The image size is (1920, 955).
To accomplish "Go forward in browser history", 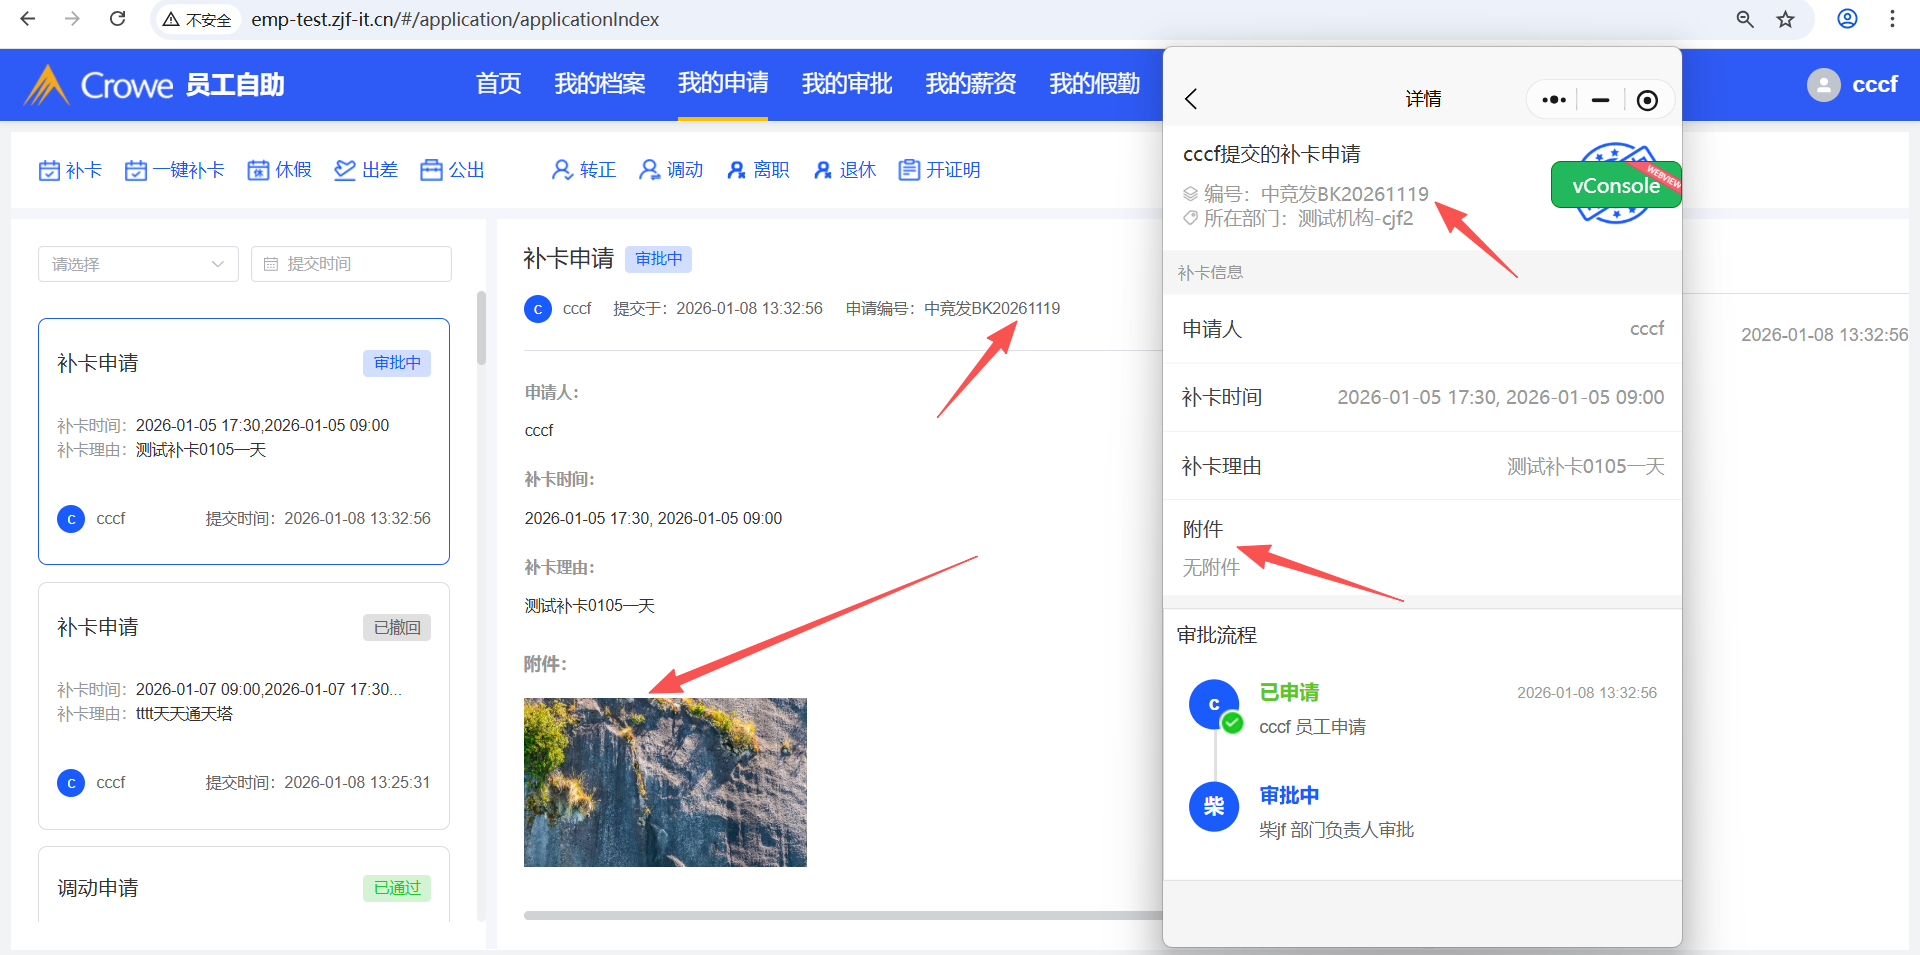I will coord(72,19).
